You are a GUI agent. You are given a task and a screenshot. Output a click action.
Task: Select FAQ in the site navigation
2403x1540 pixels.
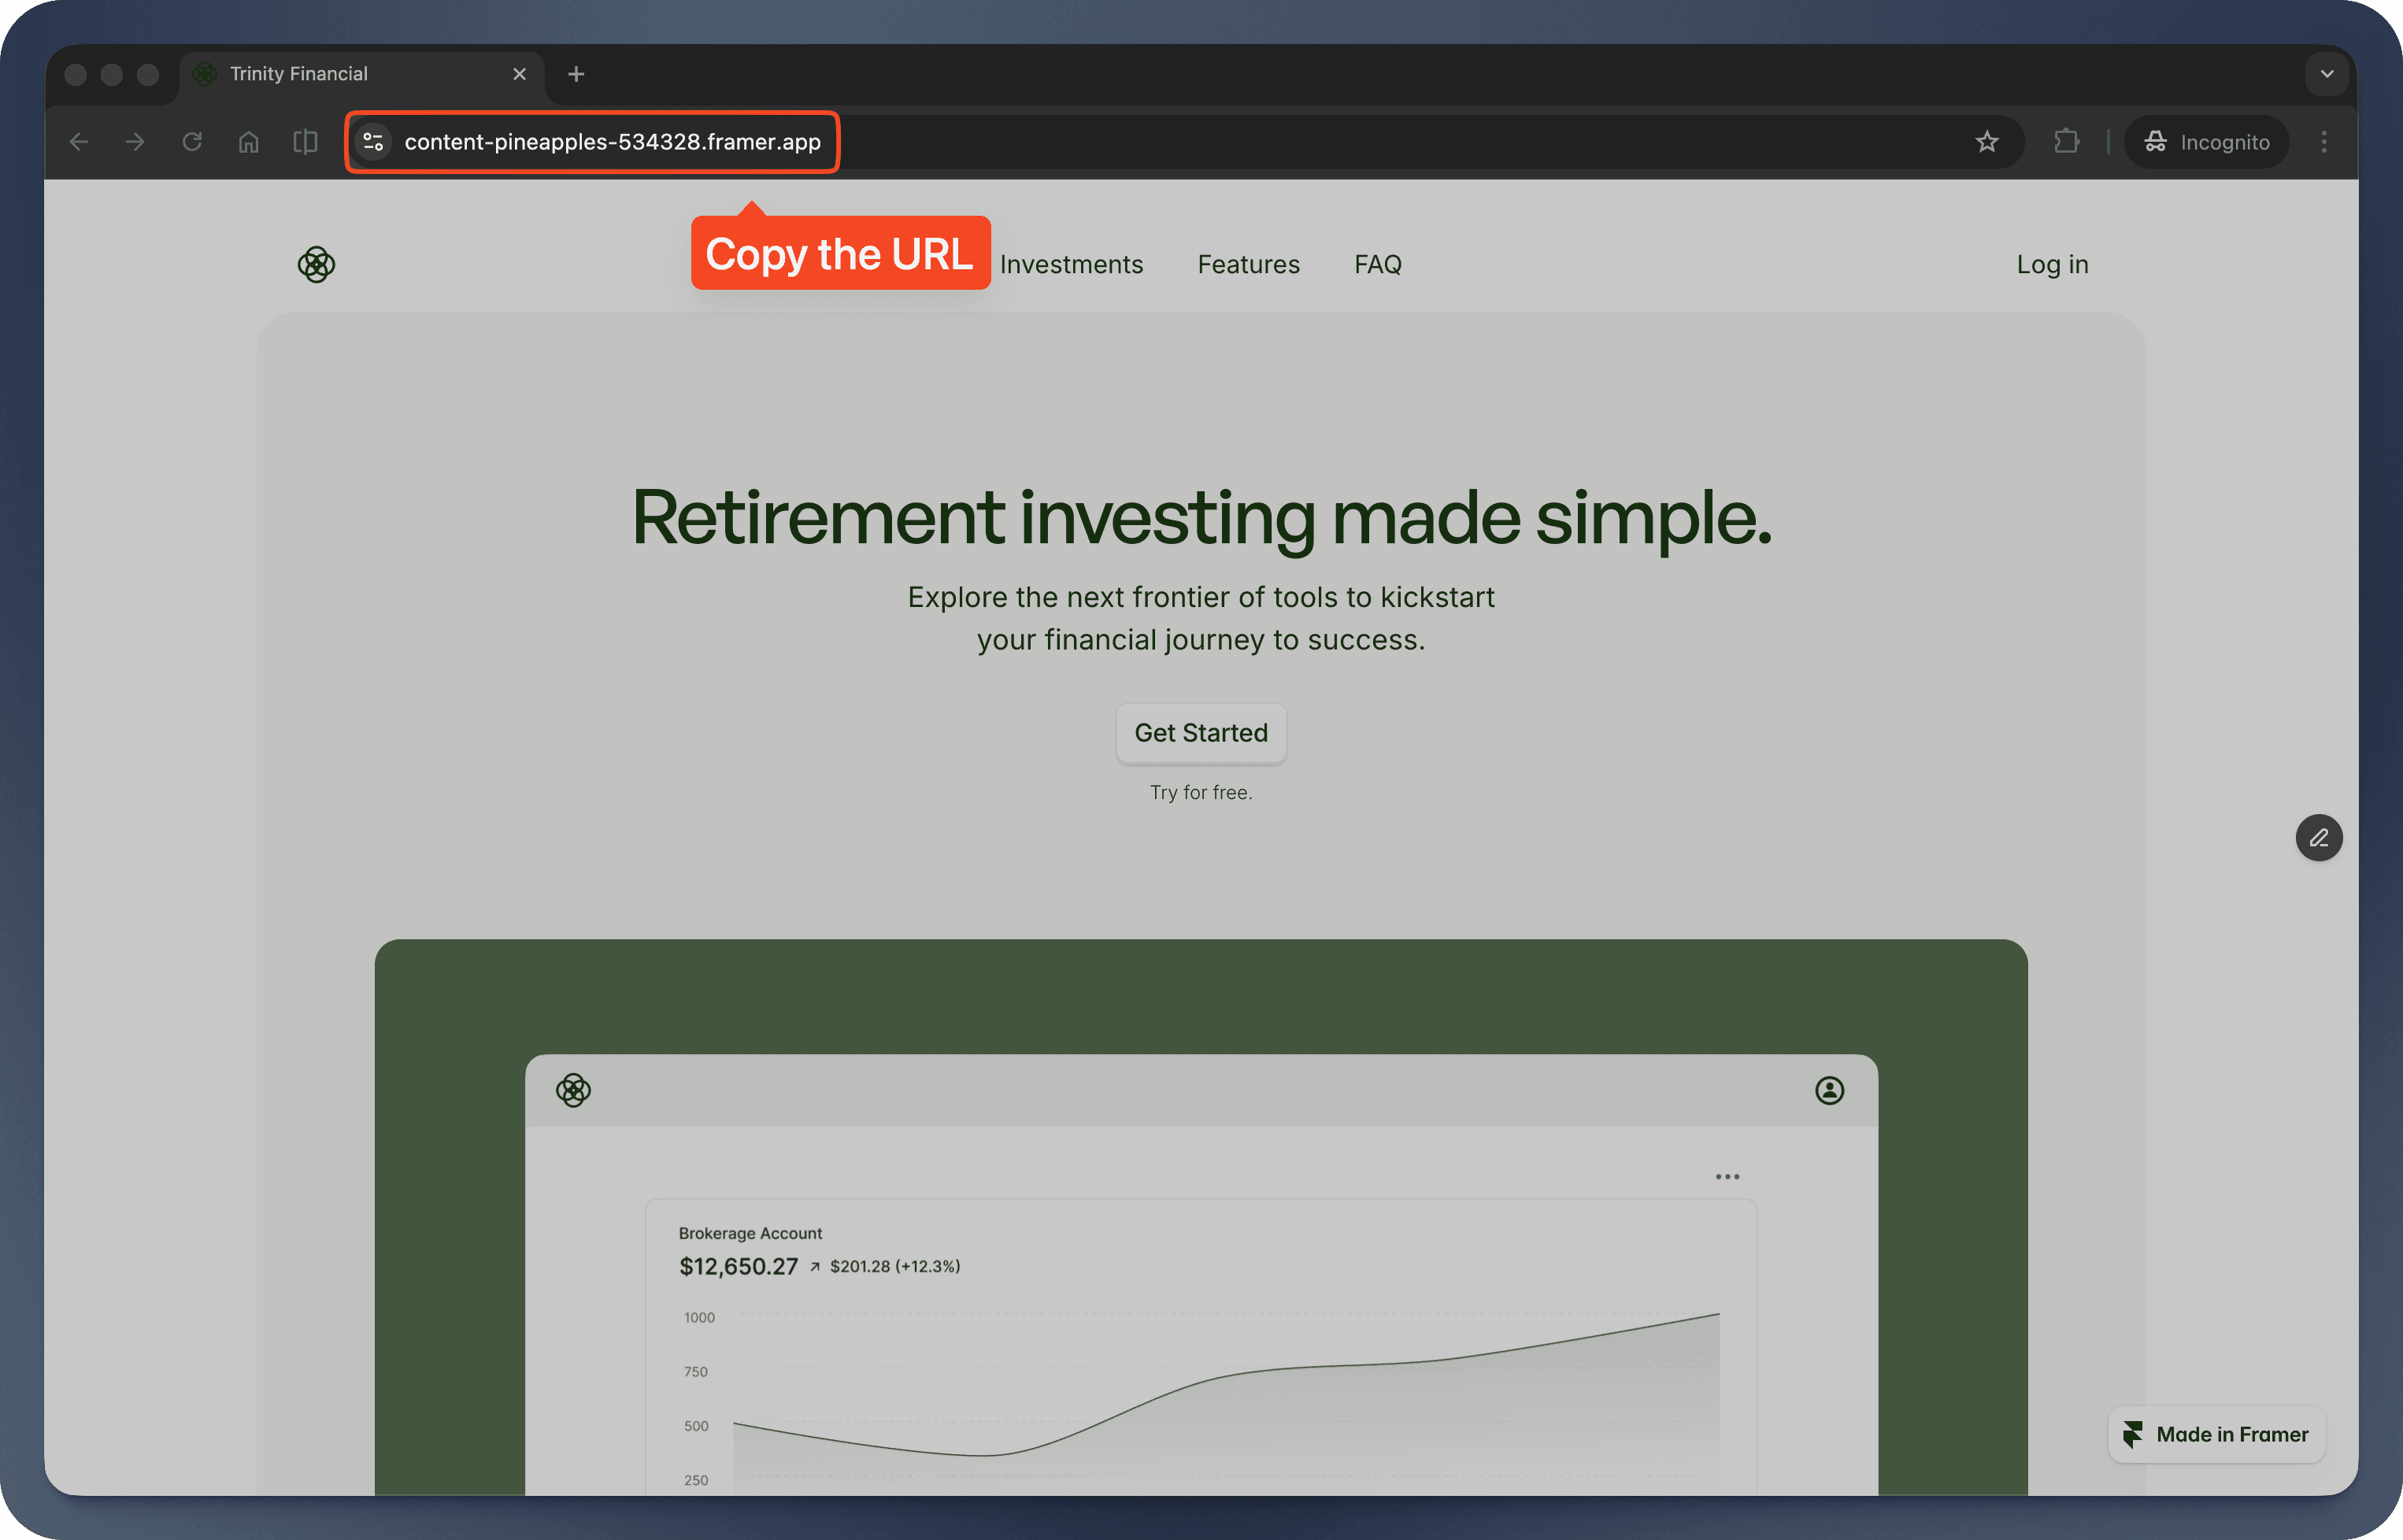pos(1377,264)
